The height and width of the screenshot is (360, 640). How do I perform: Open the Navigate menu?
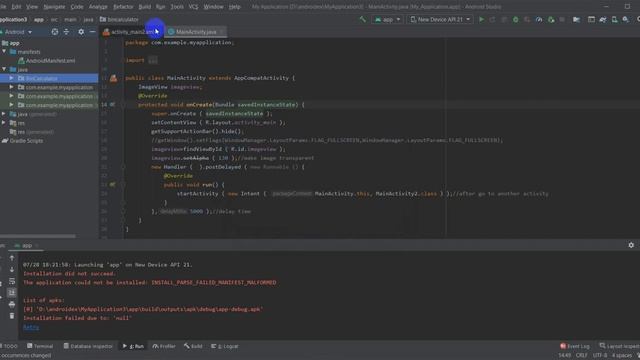point(54,7)
